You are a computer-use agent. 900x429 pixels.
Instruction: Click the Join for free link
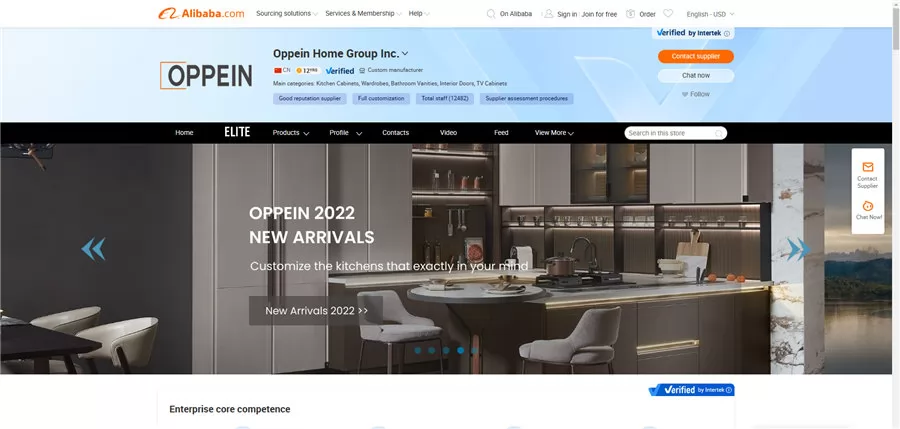[599, 14]
